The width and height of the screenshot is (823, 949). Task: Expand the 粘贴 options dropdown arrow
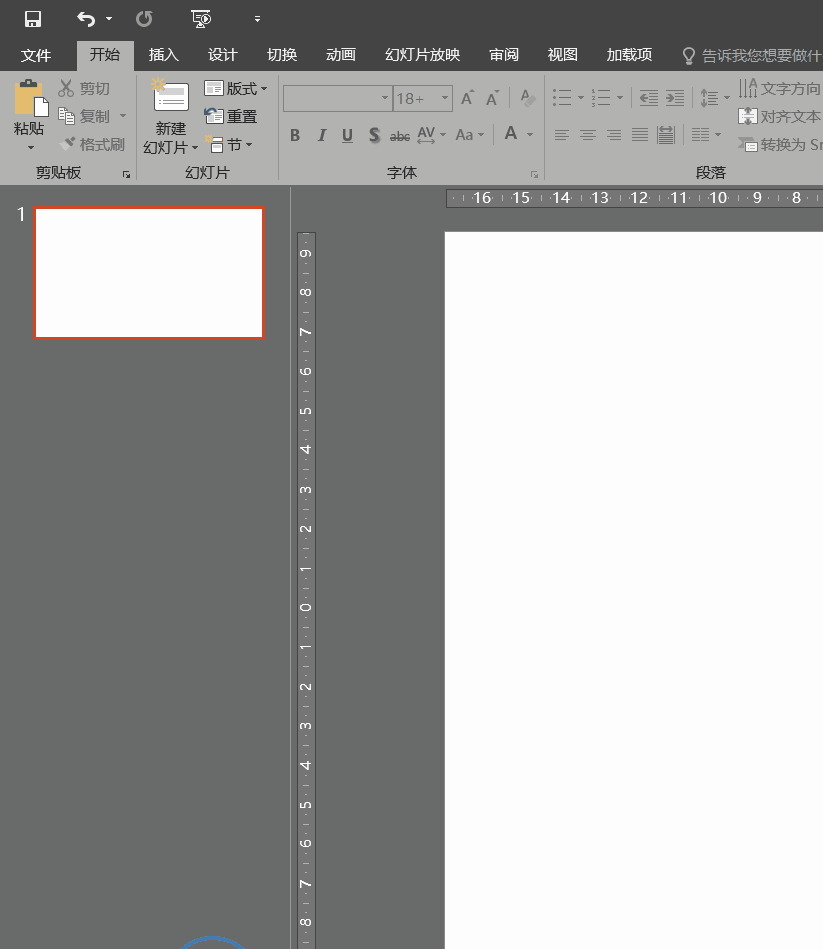click(30, 147)
